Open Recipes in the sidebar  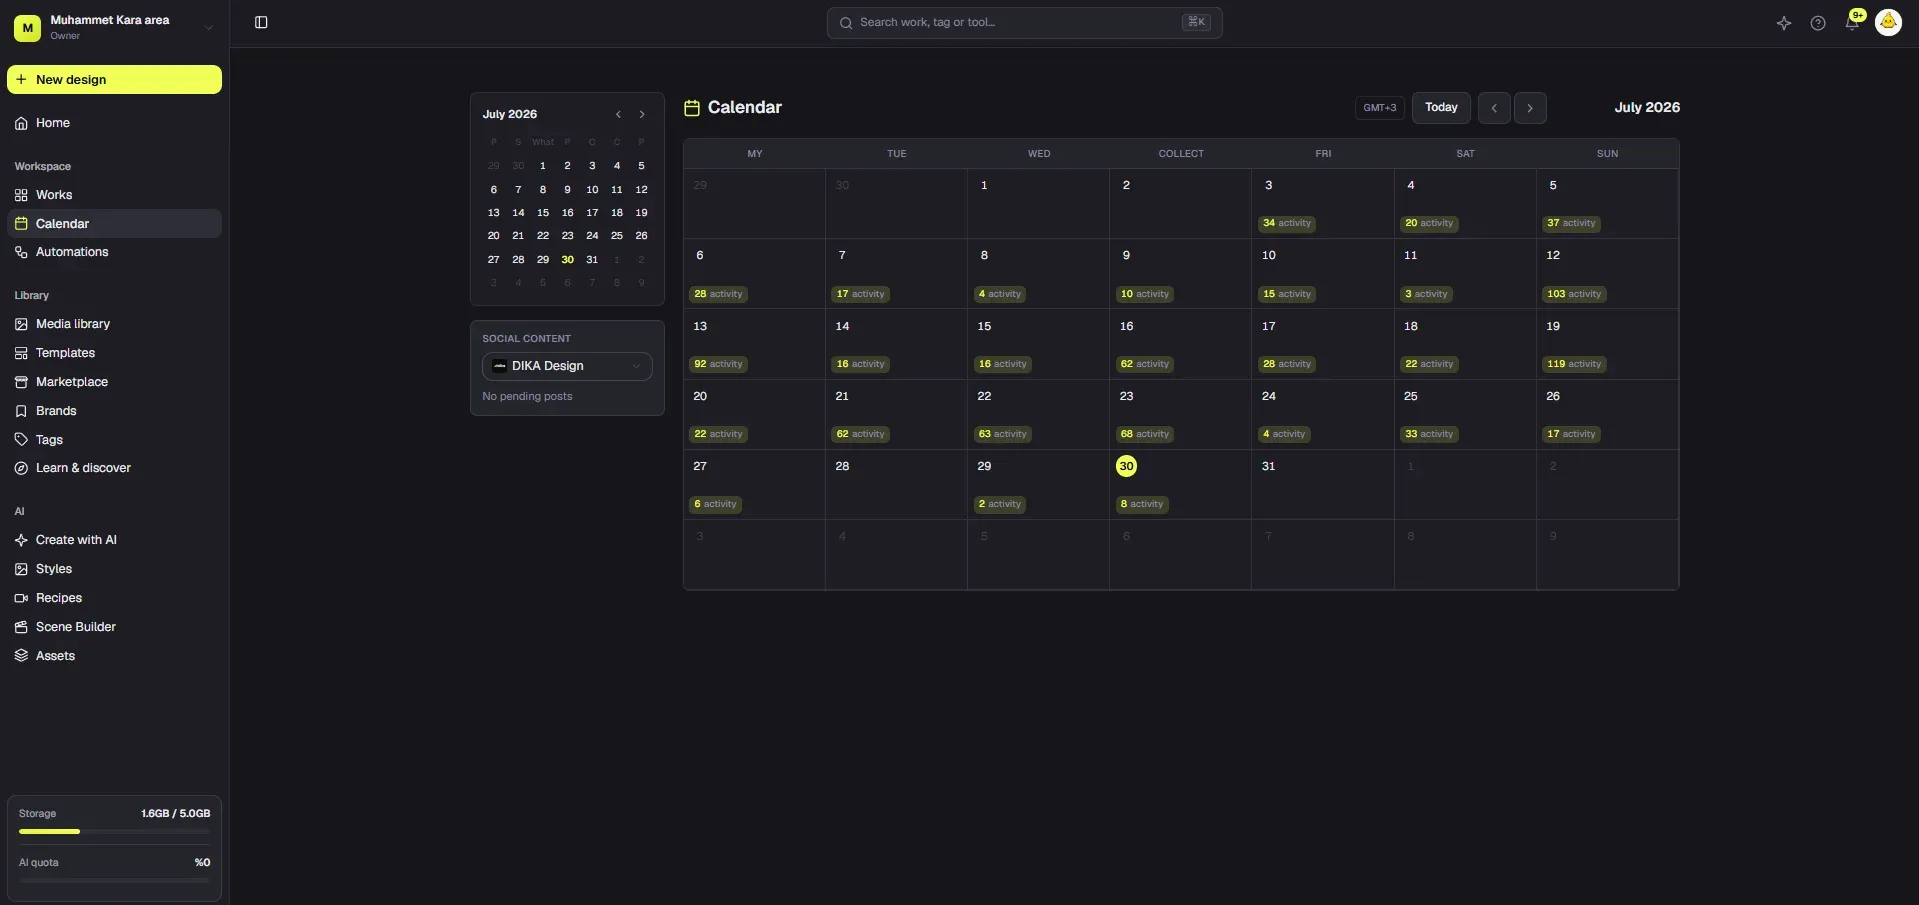coord(114,598)
